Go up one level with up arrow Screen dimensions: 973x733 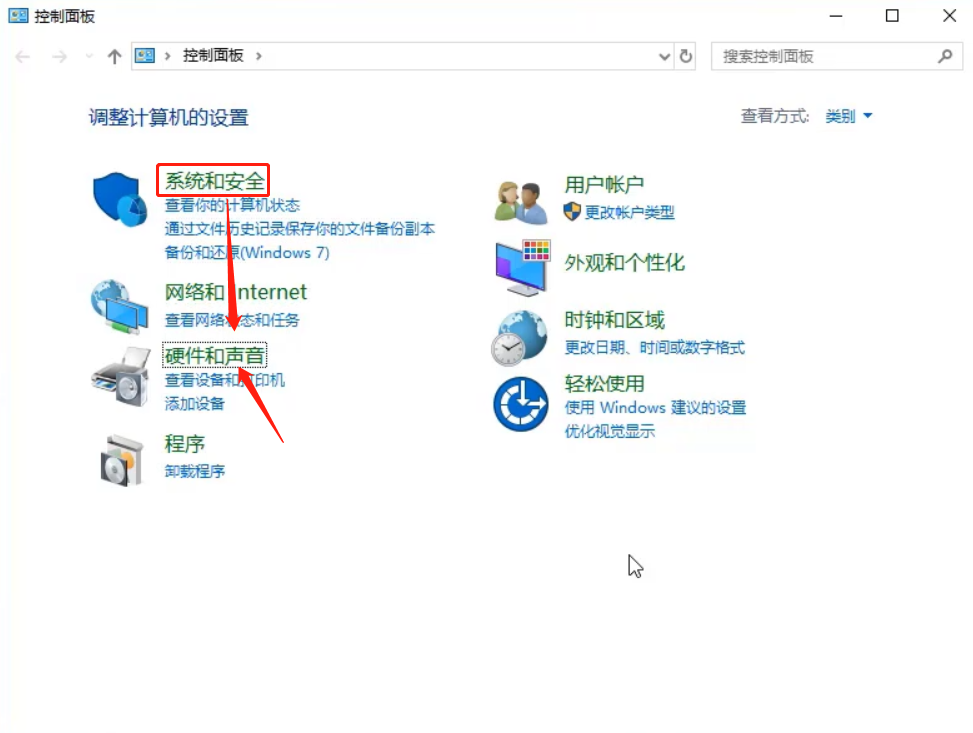click(114, 57)
